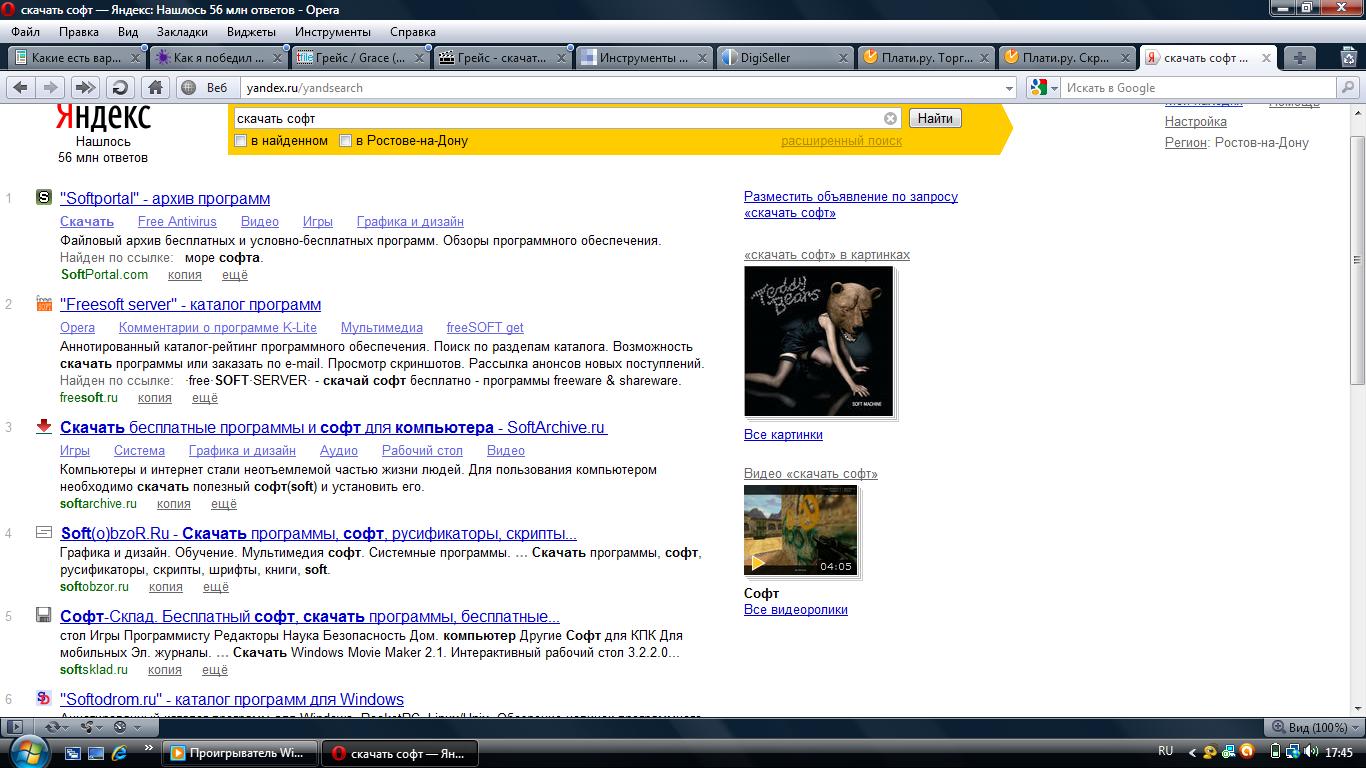Switch to the 'Как я победил' tab
This screenshot has width=1366, height=768.
(219, 57)
